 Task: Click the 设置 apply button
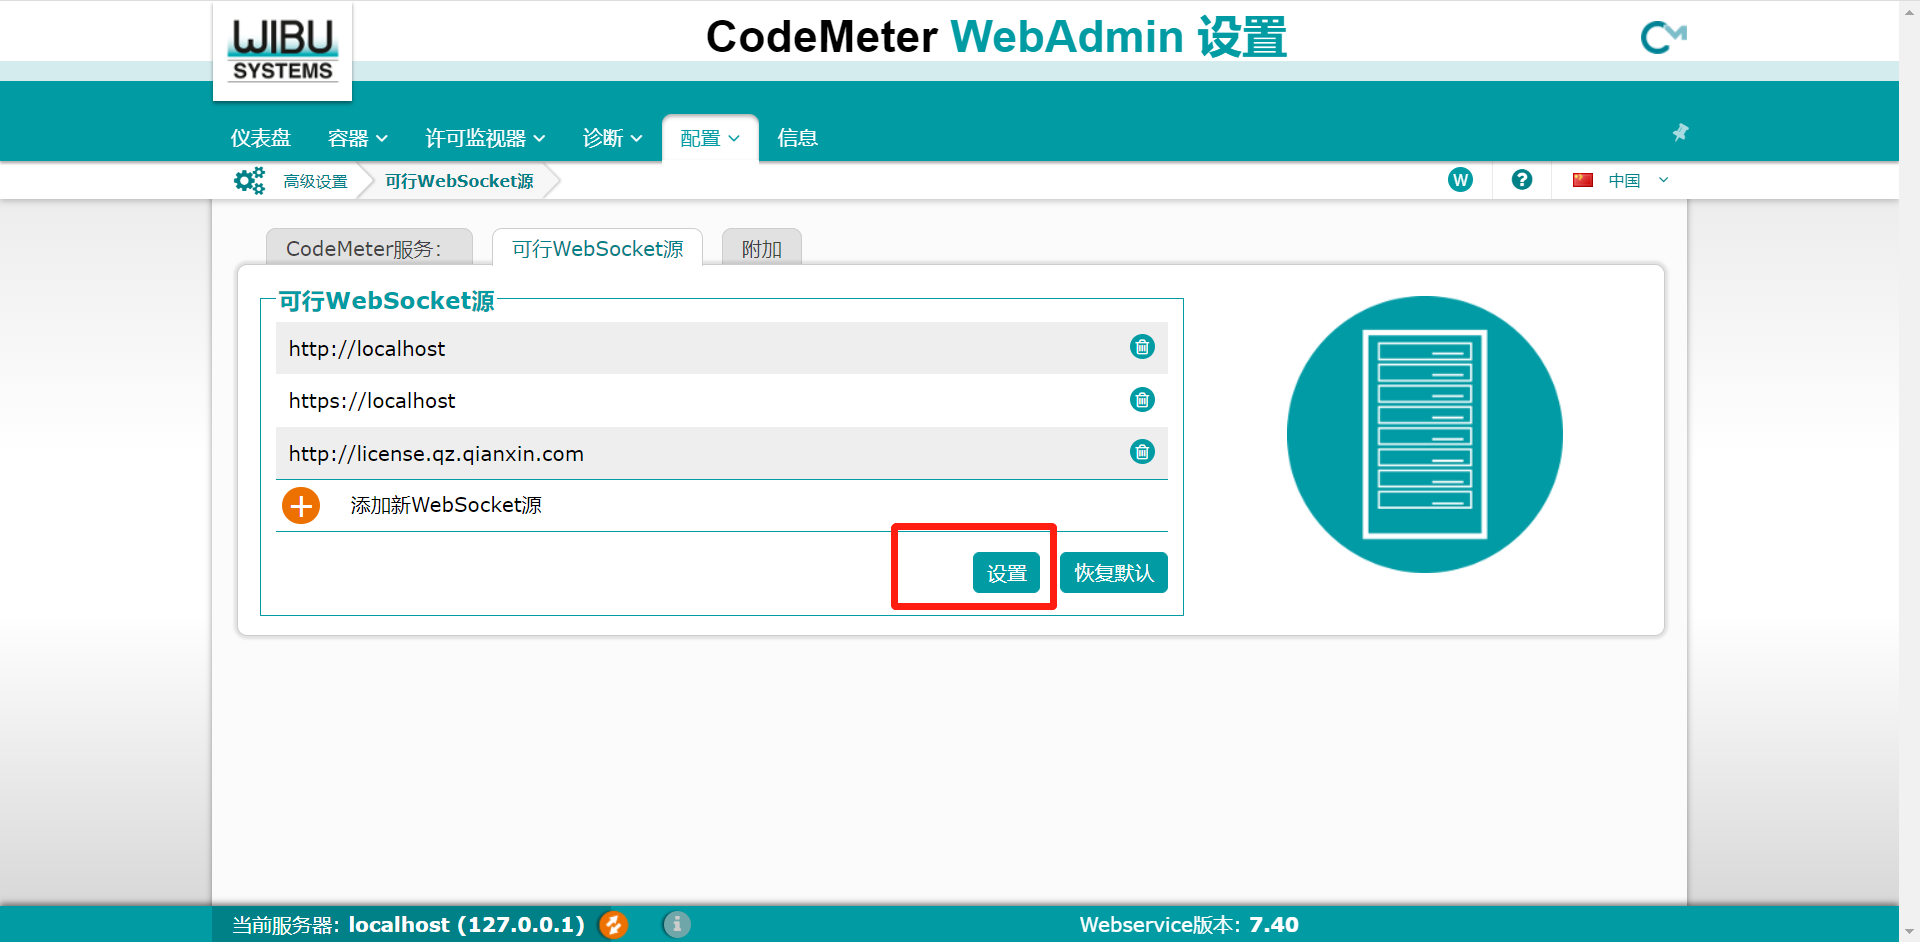point(1006,573)
